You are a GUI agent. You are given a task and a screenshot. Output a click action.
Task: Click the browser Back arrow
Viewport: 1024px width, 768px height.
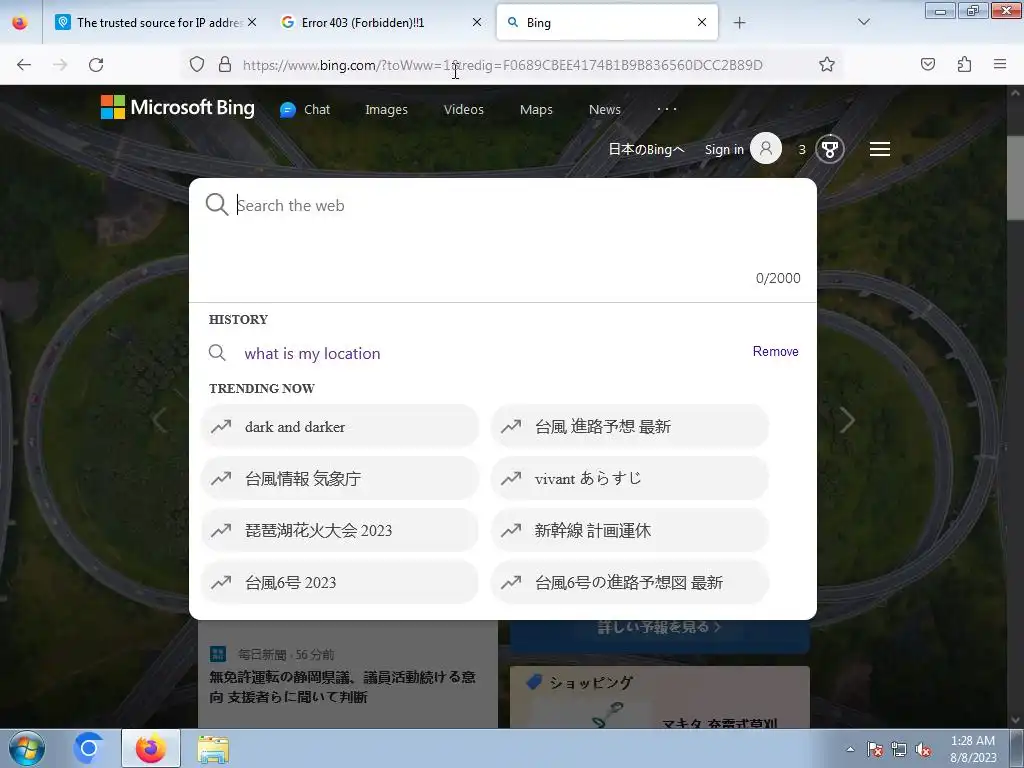coord(24,64)
